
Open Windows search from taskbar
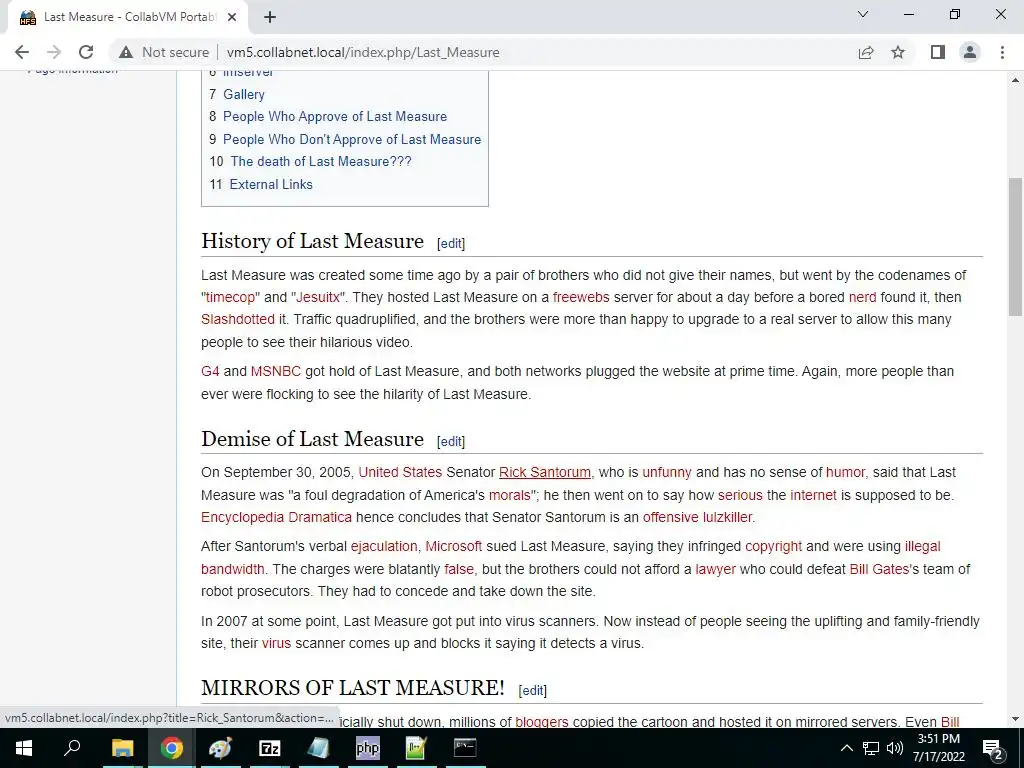click(72, 748)
